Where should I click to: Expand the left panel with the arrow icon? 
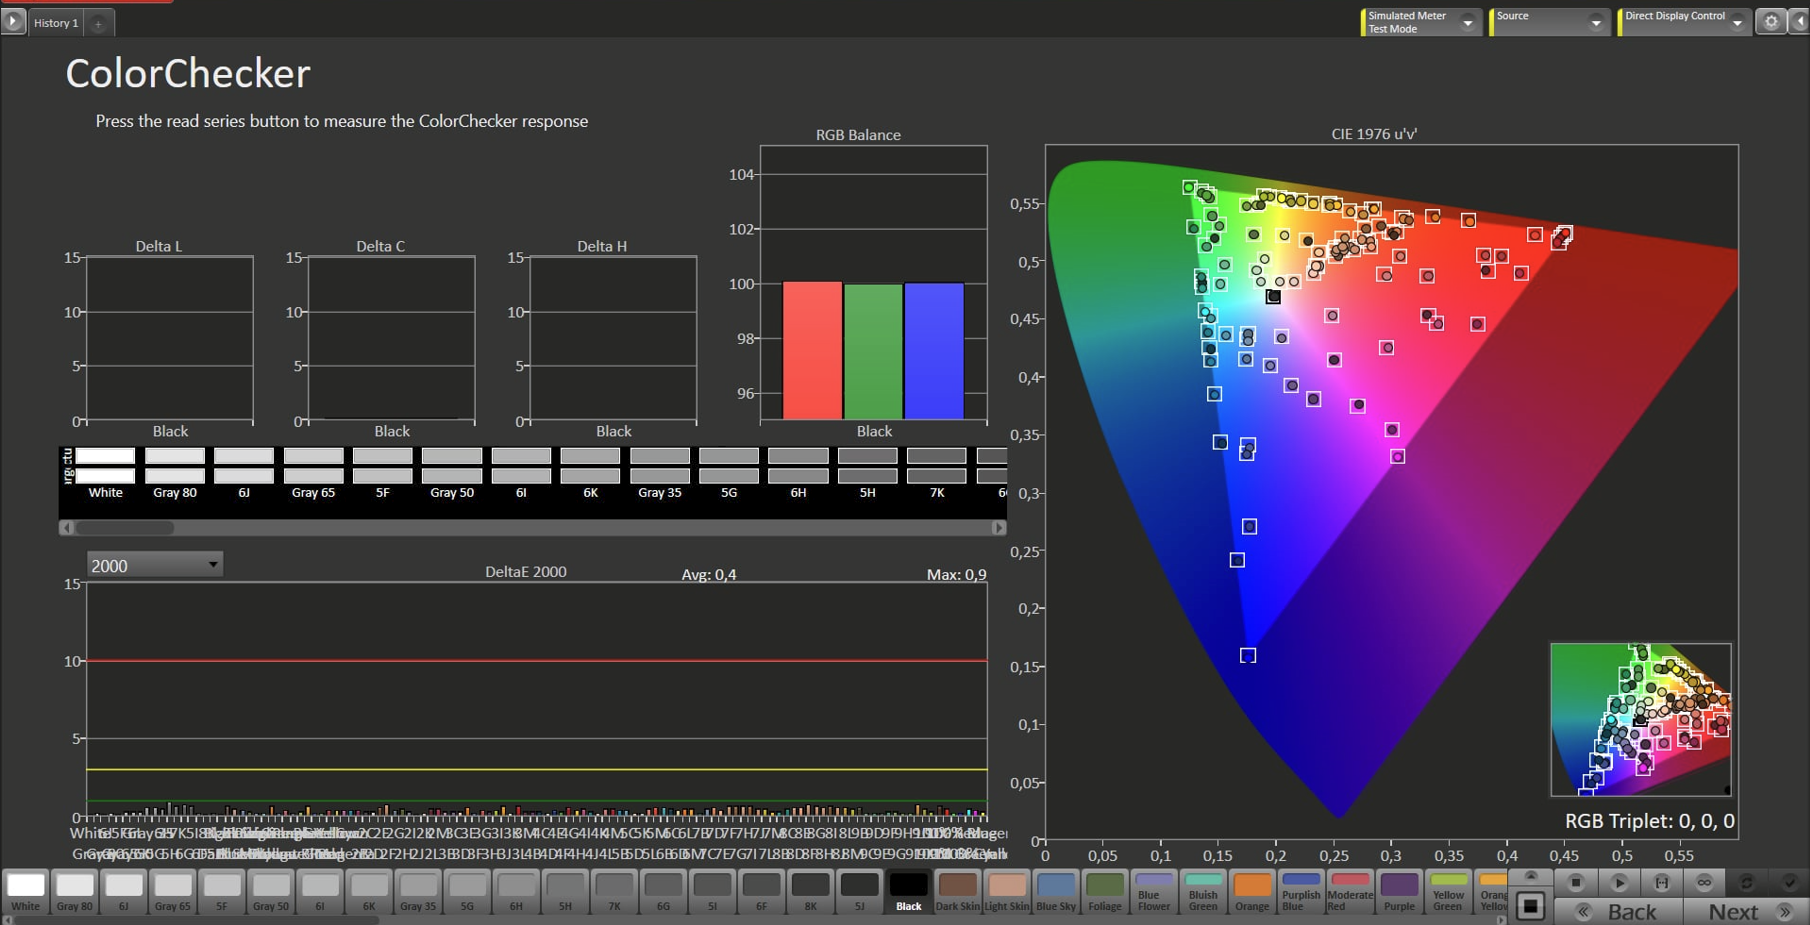13,21
